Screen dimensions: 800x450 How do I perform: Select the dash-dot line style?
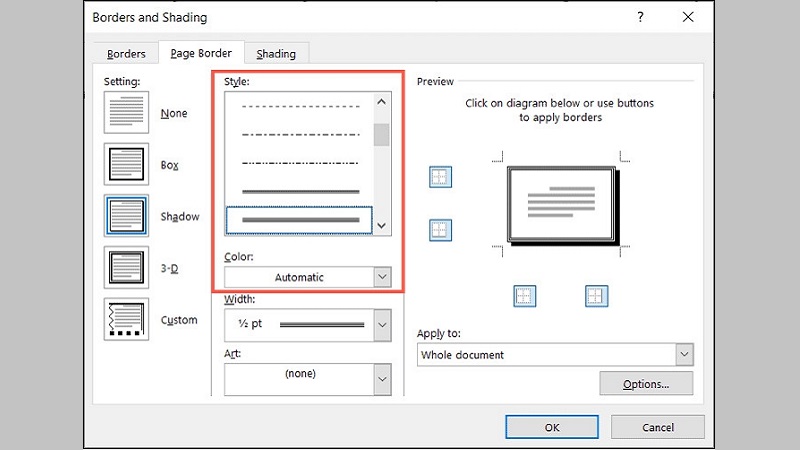pos(301,135)
